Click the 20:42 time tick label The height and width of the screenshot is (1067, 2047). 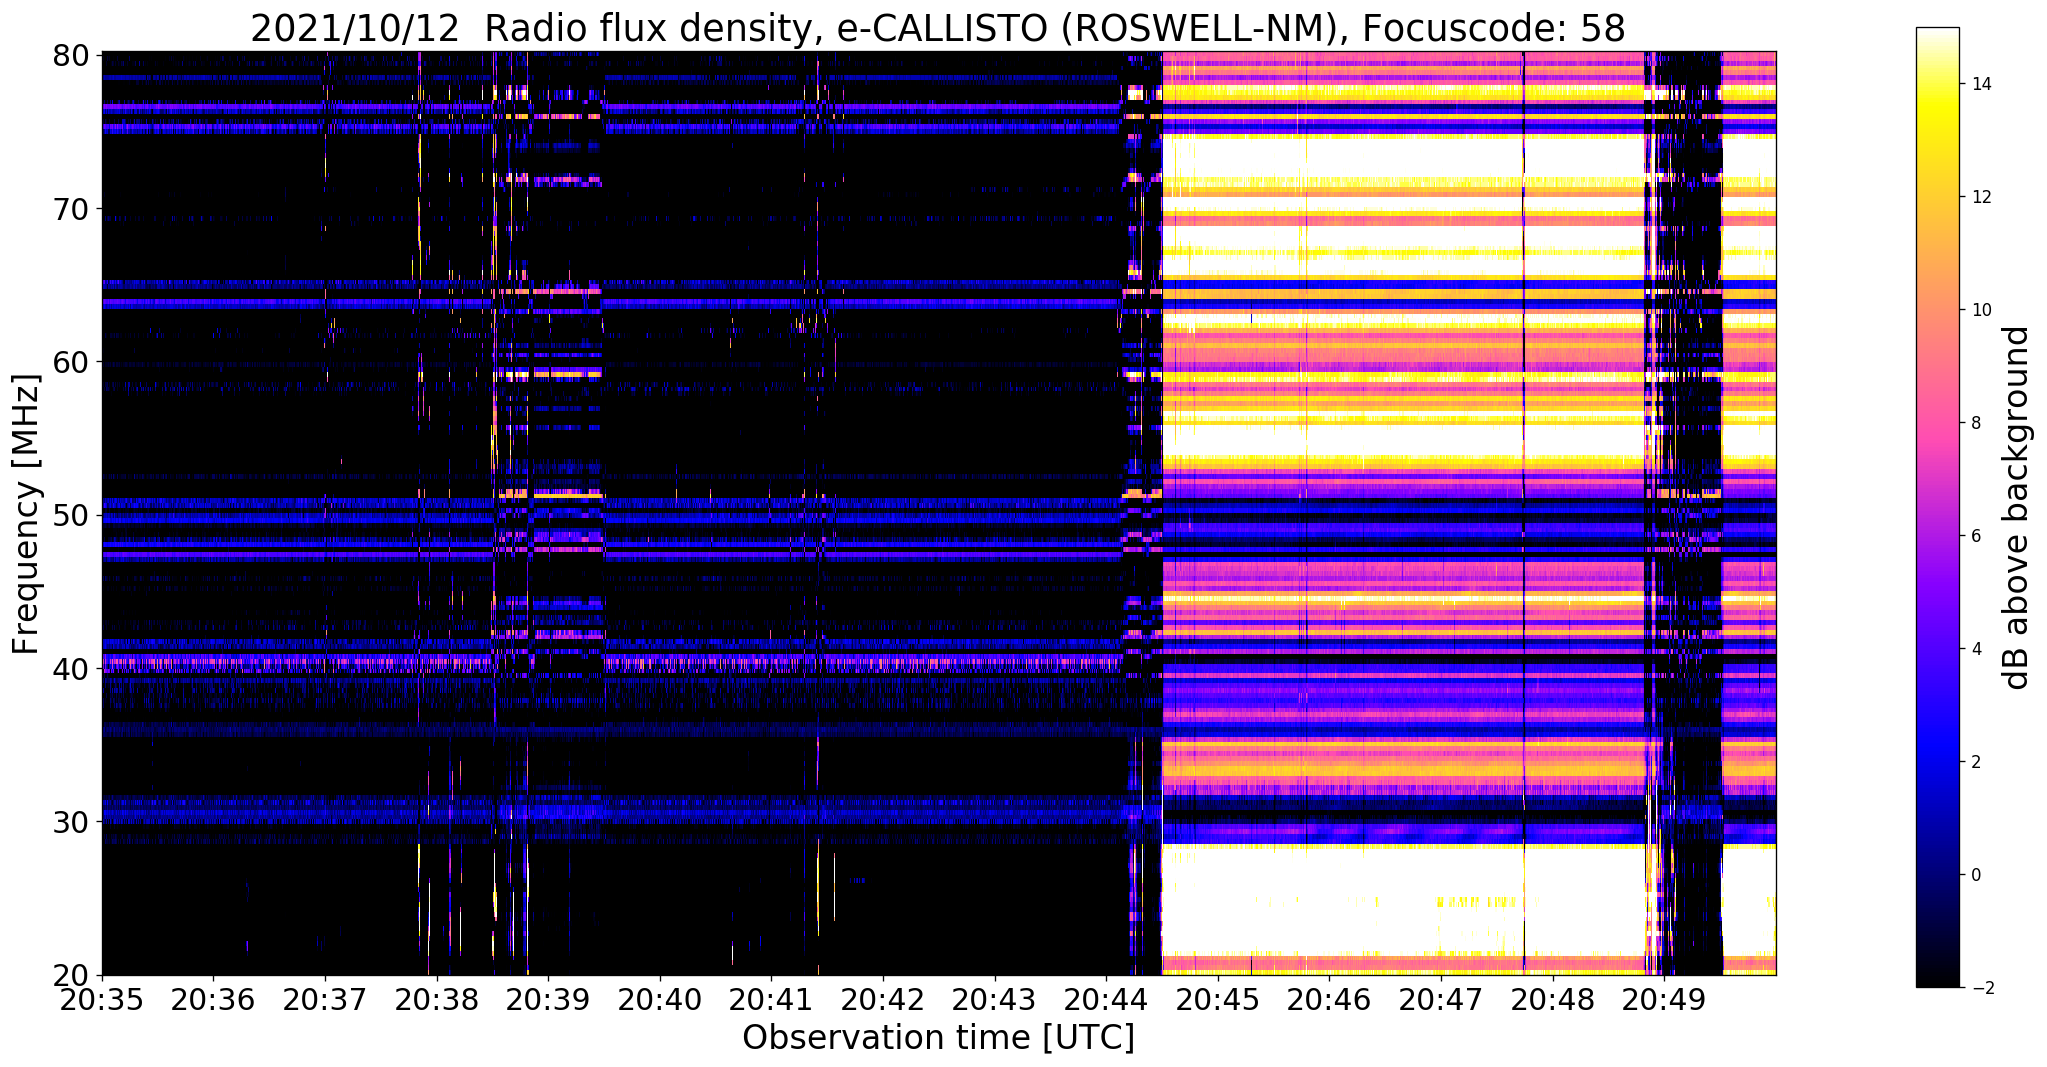point(882,998)
